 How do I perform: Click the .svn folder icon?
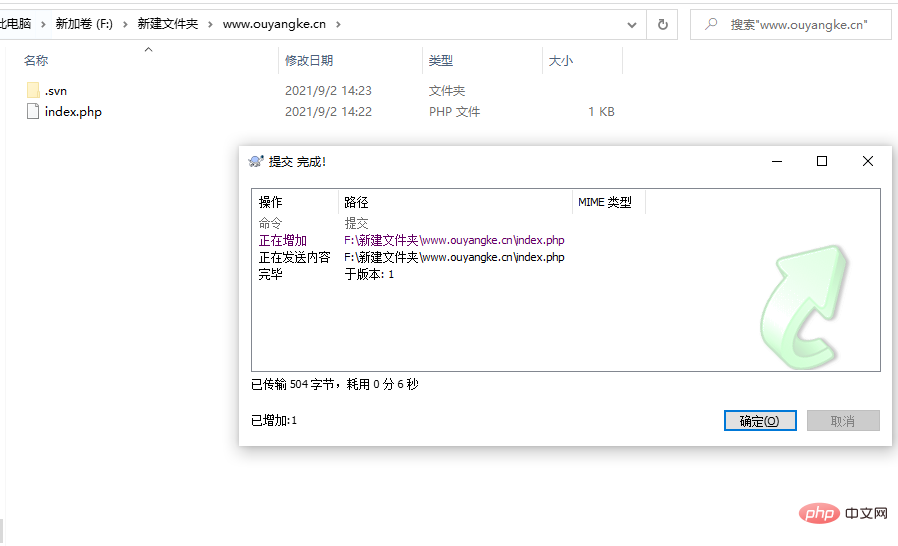[x=33, y=91]
